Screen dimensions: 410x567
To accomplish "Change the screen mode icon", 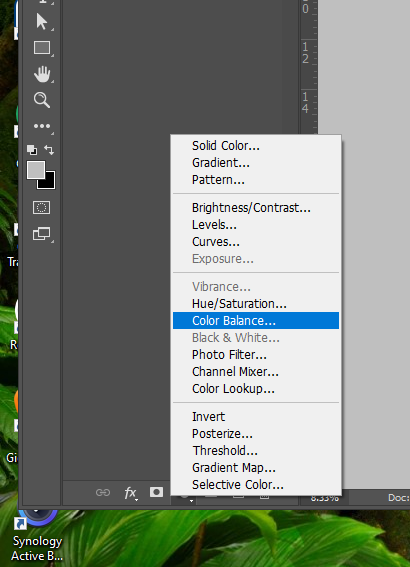I will 42,234.
